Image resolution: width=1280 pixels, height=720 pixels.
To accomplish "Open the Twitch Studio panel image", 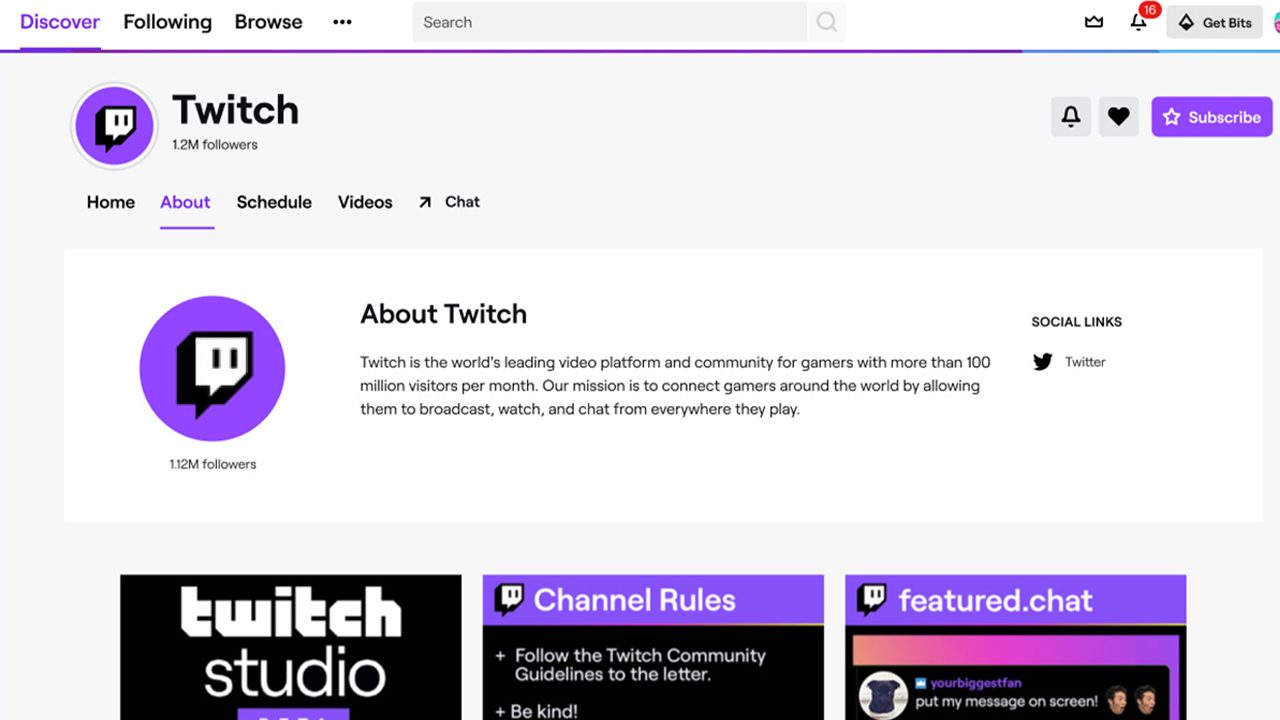I will click(x=291, y=647).
